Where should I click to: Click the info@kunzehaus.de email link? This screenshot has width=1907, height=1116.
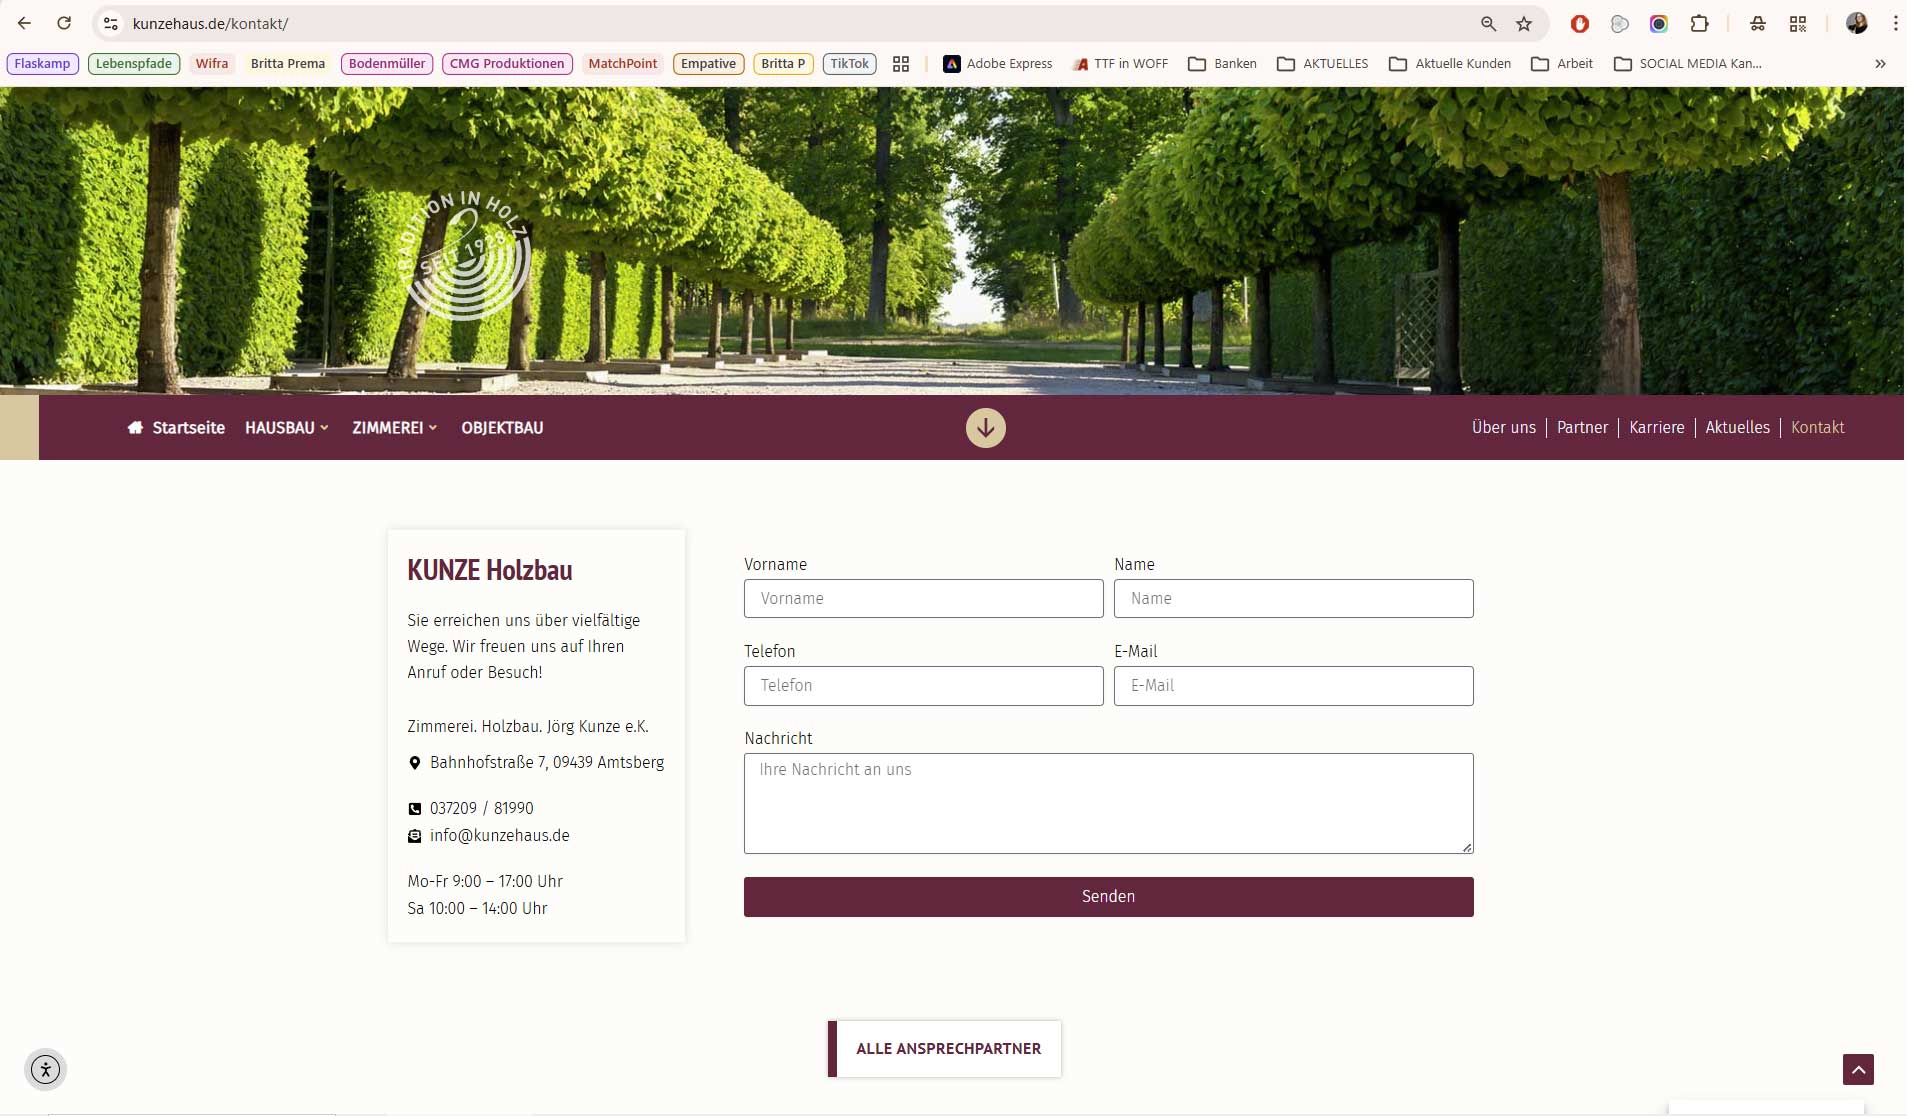click(499, 836)
